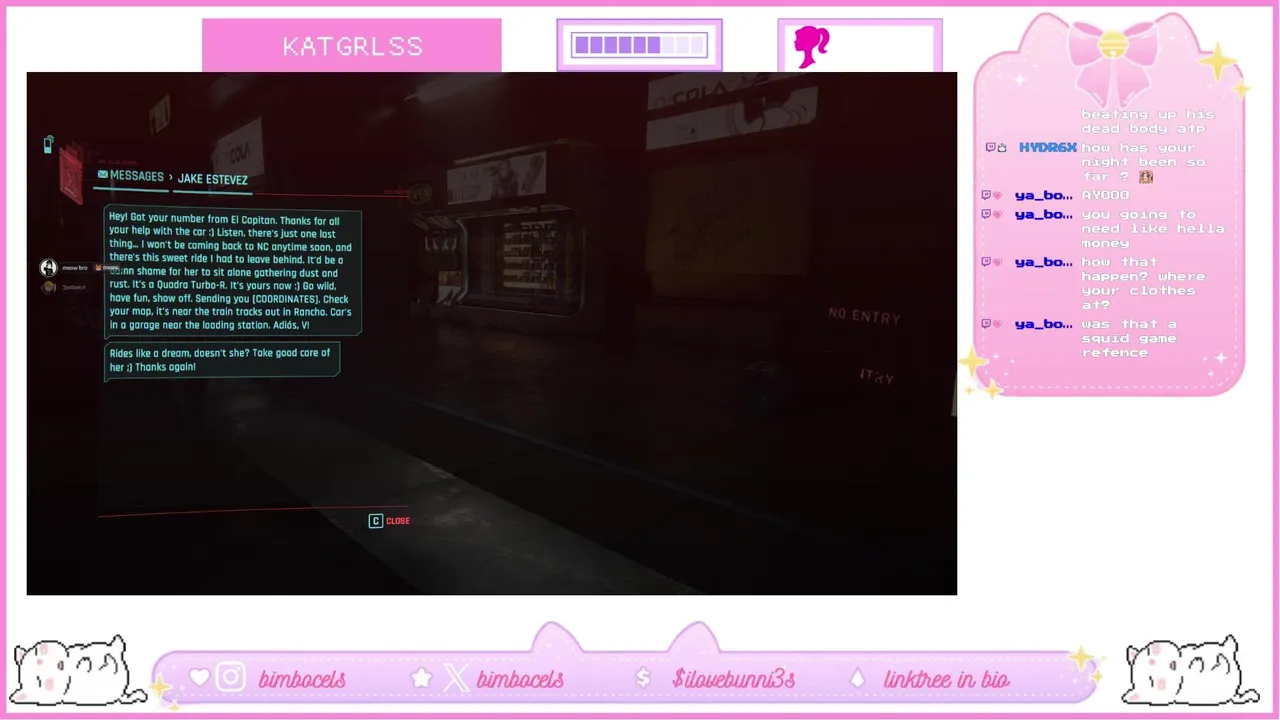
Task: Open the MESSAGES breadcrumb tab
Action: [136, 176]
